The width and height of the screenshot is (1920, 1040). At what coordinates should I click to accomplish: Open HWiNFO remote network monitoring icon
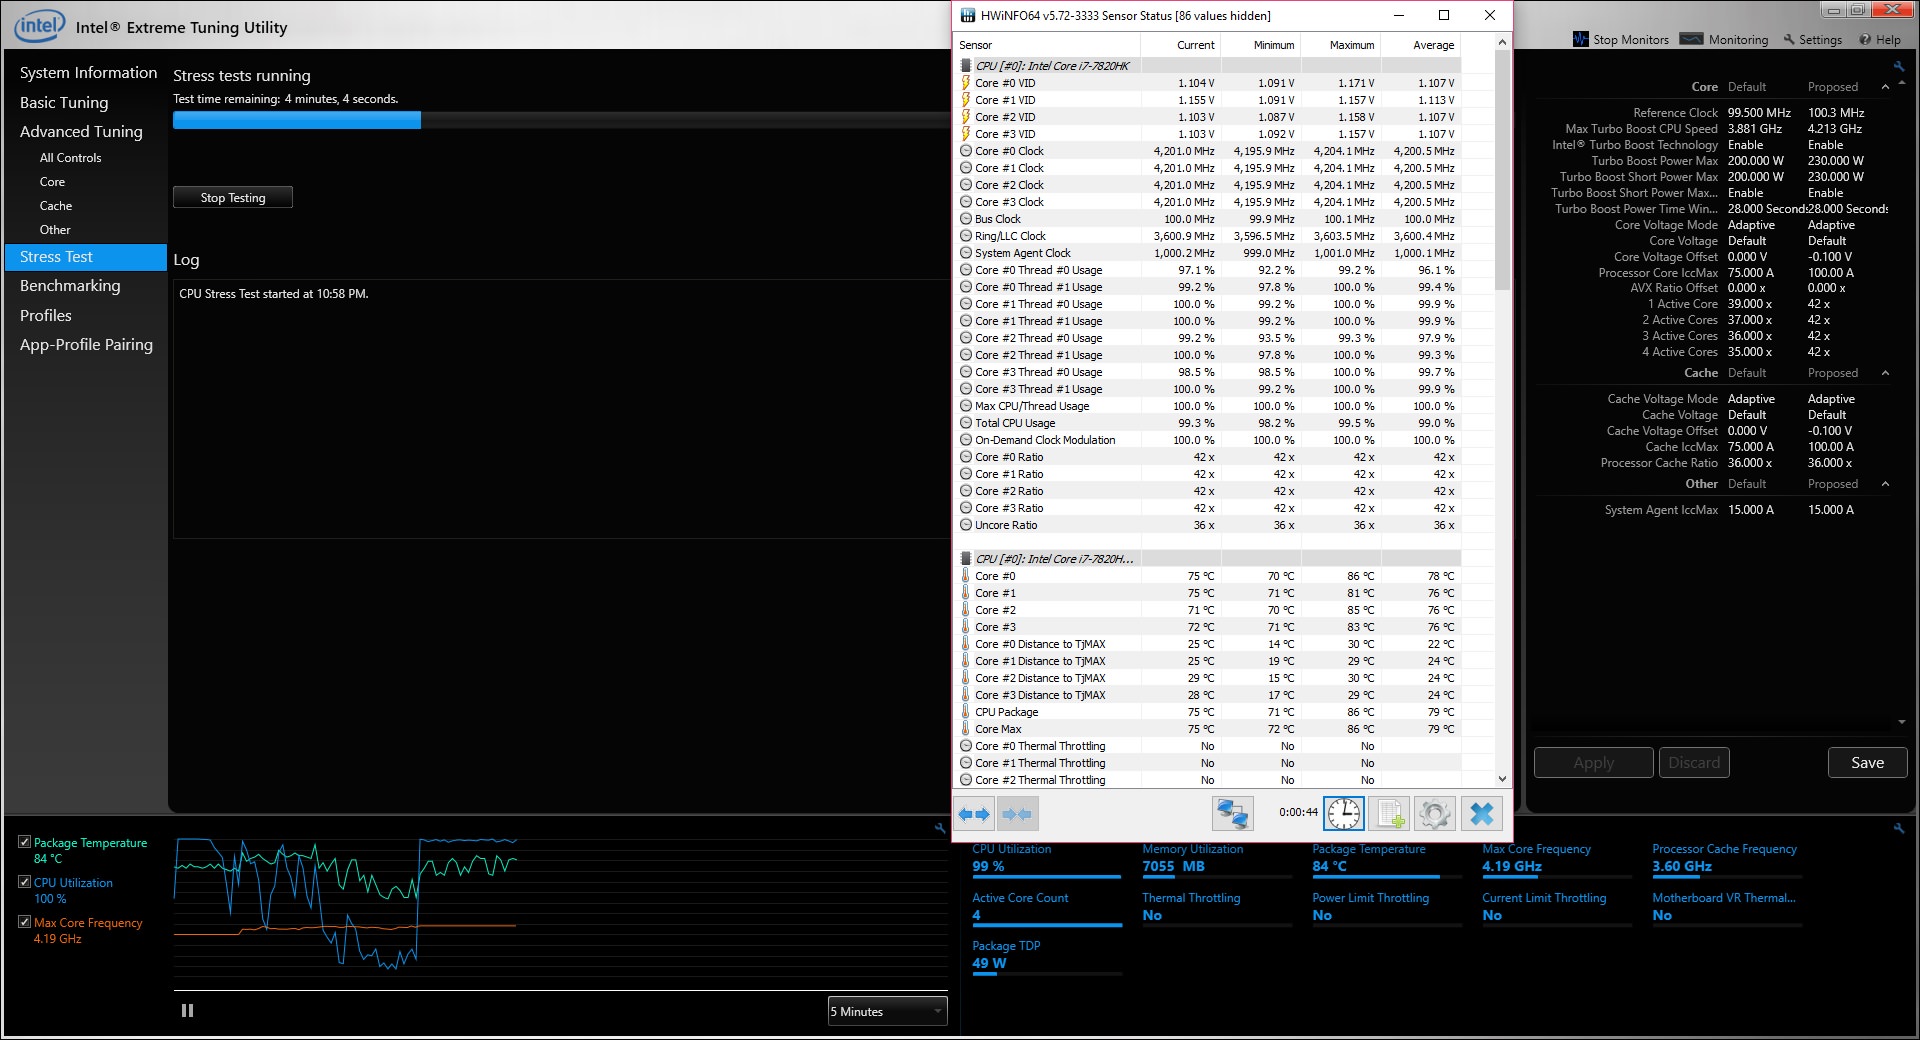[x=1232, y=814]
